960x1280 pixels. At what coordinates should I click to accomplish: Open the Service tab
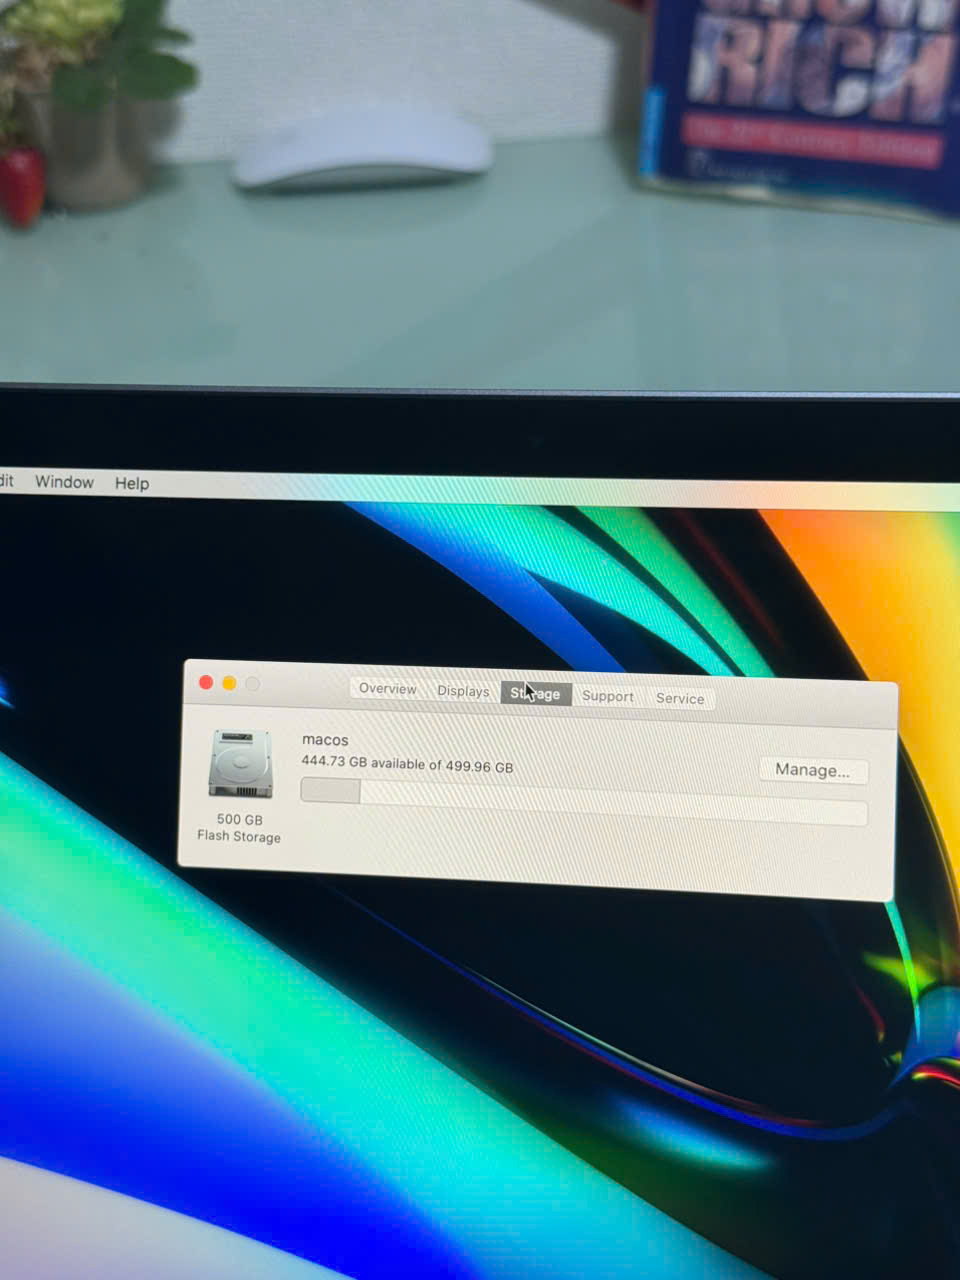tap(680, 699)
